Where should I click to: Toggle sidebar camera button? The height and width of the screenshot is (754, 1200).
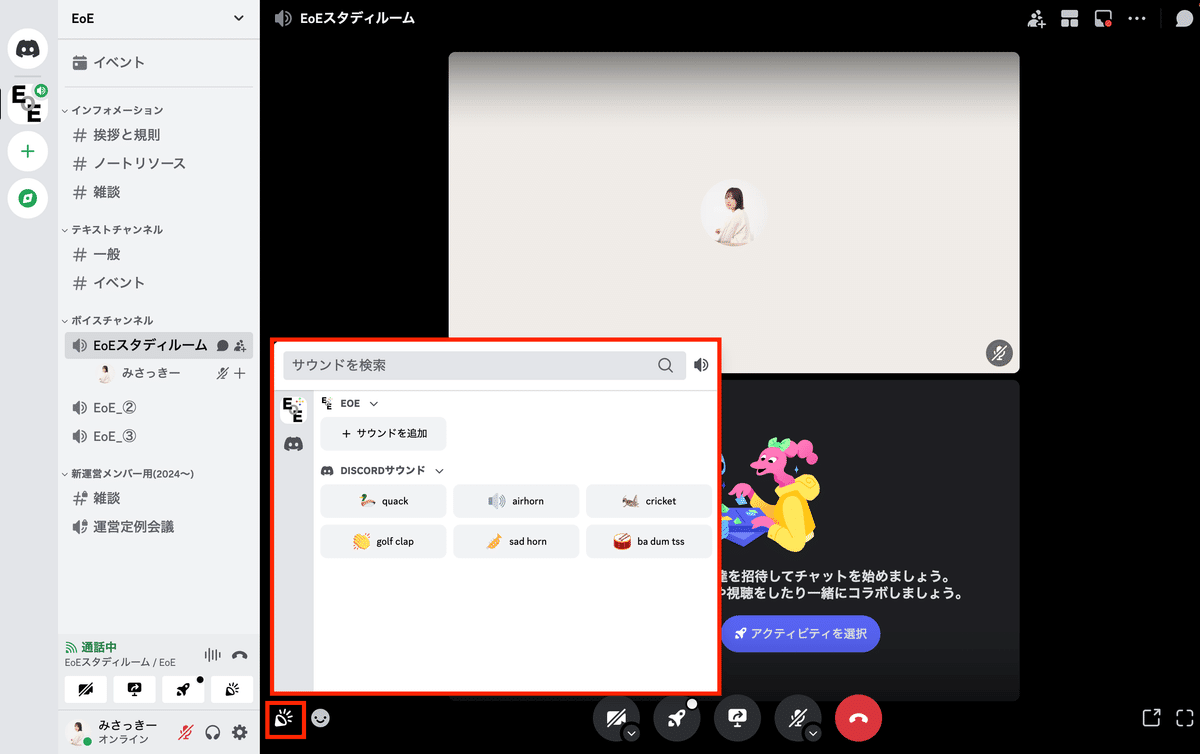click(85, 689)
